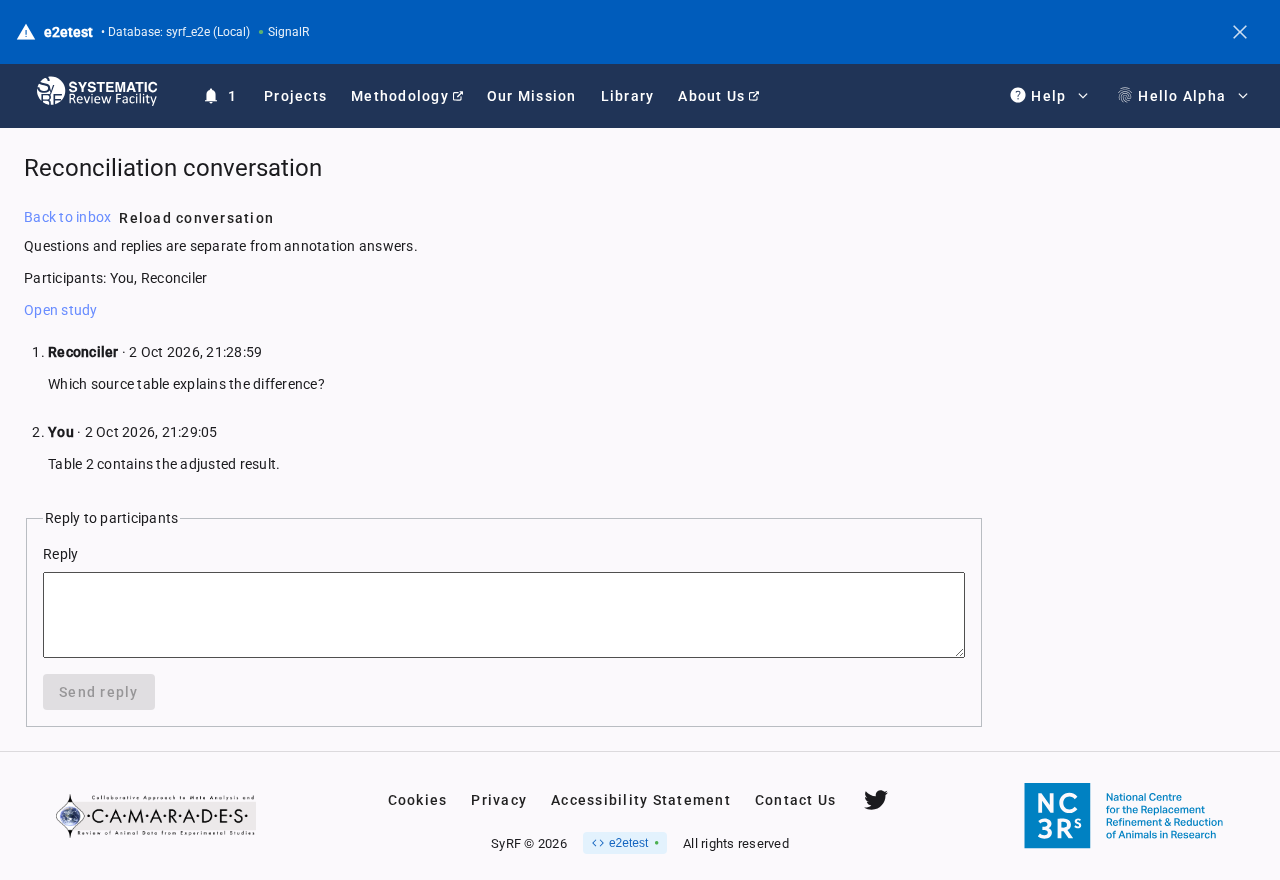Click 'Participants: You, Reconciler' text
Viewport: 1280px width, 880px height.
[x=116, y=278]
